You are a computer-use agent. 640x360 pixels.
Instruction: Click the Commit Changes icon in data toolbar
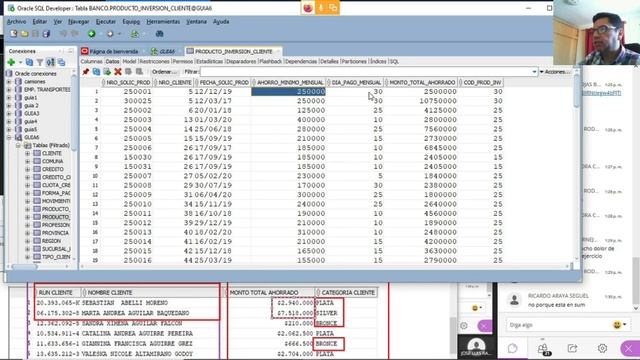129,72
